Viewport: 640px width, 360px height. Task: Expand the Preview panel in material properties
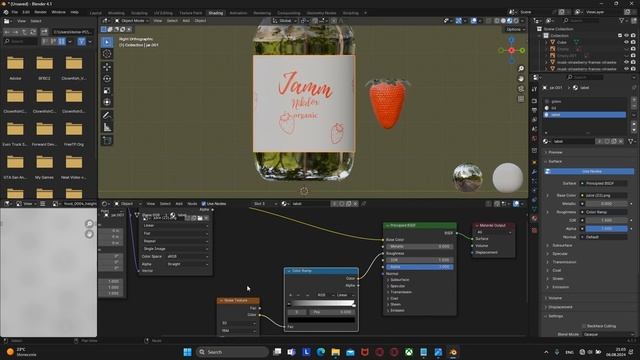coord(555,152)
